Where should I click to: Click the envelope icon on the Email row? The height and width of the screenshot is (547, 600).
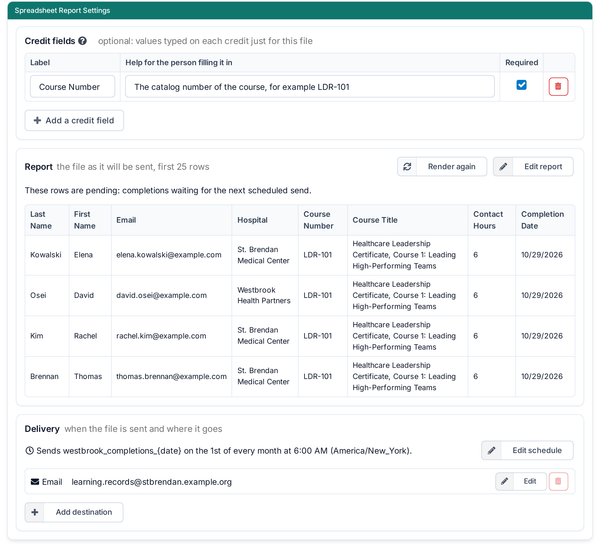35,482
